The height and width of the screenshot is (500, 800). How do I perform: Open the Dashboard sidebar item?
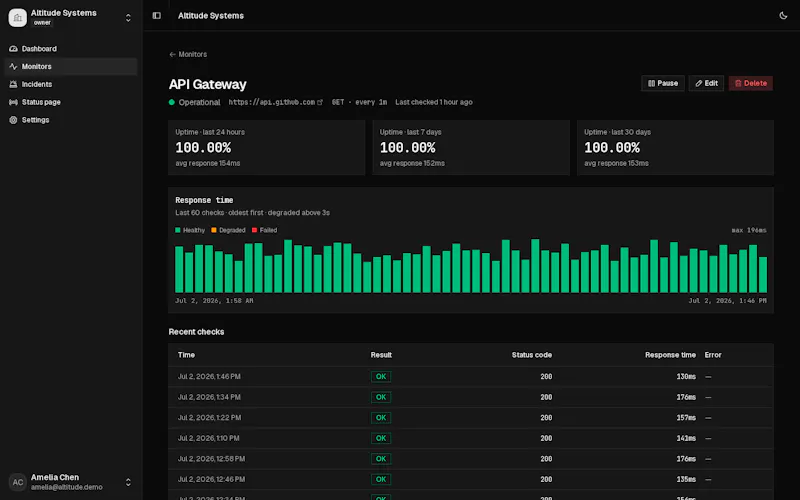point(70,48)
